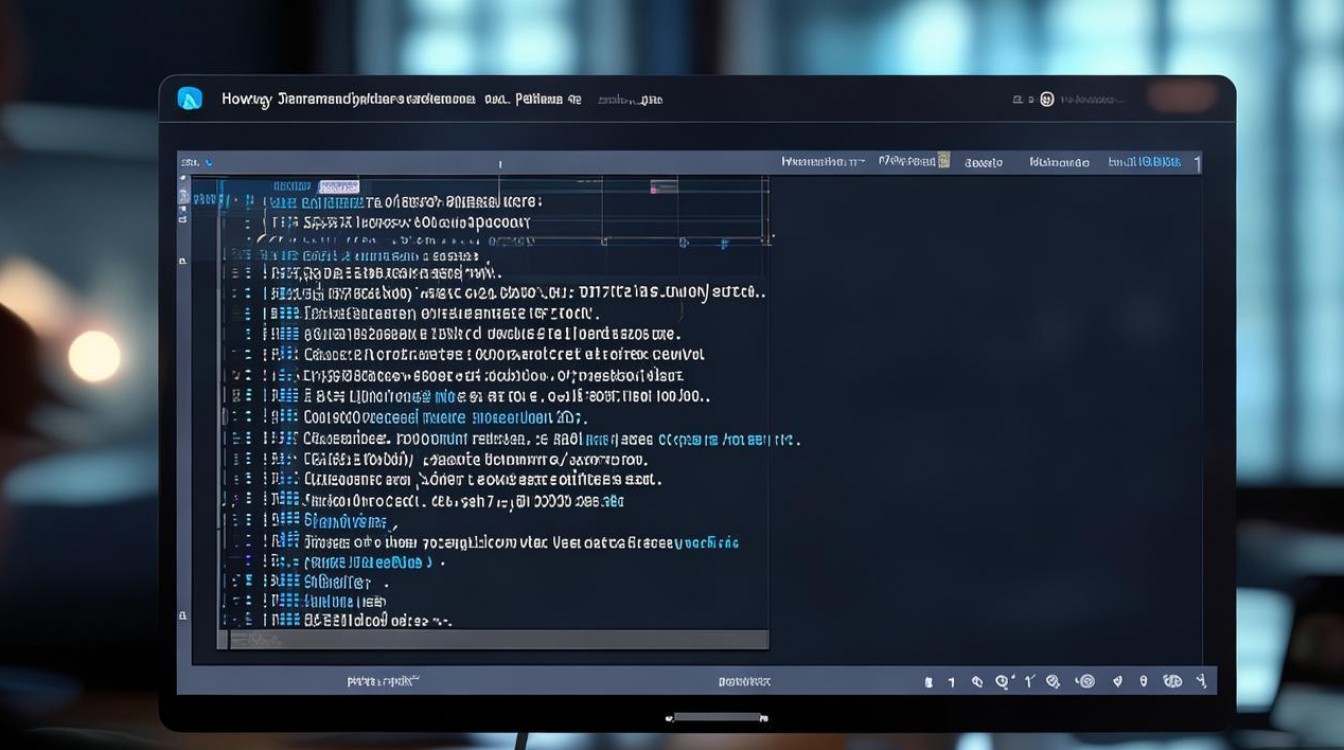Click the first toolbar label right of center
This screenshot has height=750, width=1344.
pyautogui.click(x=824, y=161)
